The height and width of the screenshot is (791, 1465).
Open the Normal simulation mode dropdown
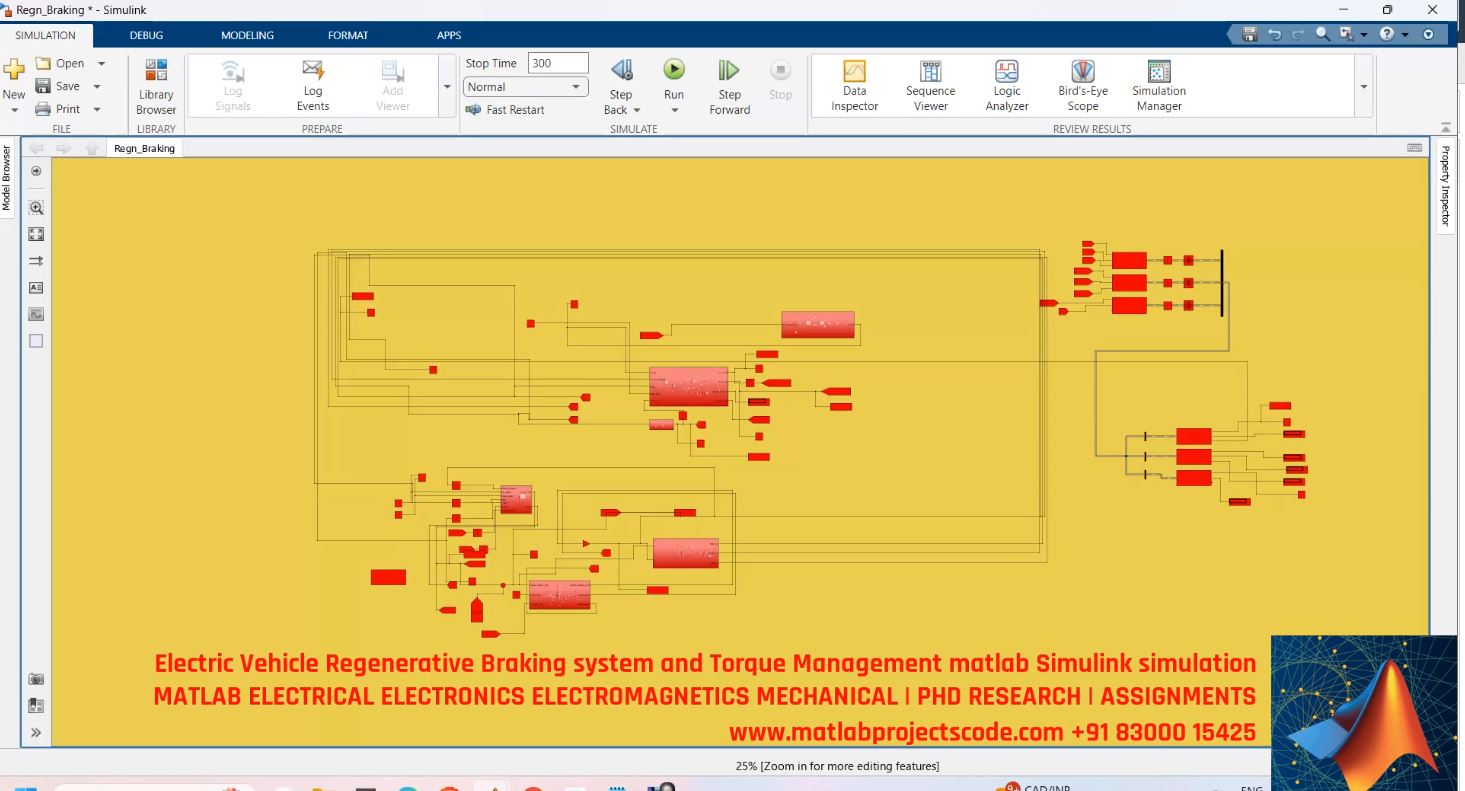[x=576, y=87]
